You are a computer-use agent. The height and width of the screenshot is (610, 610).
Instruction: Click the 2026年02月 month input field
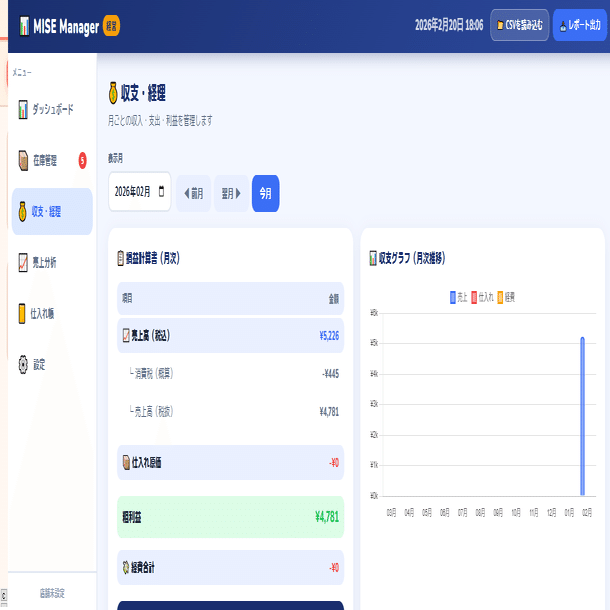pos(139,192)
